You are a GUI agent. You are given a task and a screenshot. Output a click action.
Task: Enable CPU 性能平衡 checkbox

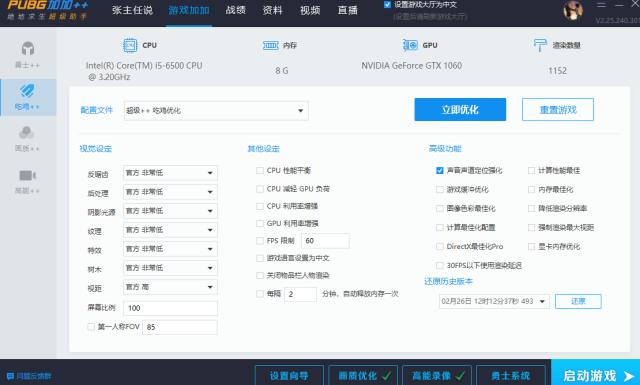(x=260, y=170)
